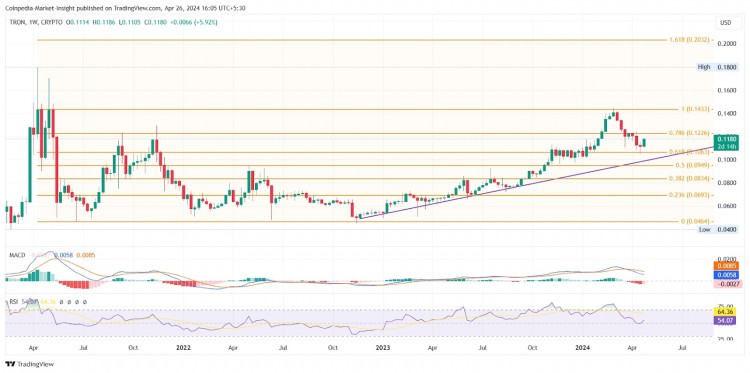This screenshot has width=750, height=373.
Task: Click the orange MACD axis tag 0.0085
Action: tap(726, 266)
